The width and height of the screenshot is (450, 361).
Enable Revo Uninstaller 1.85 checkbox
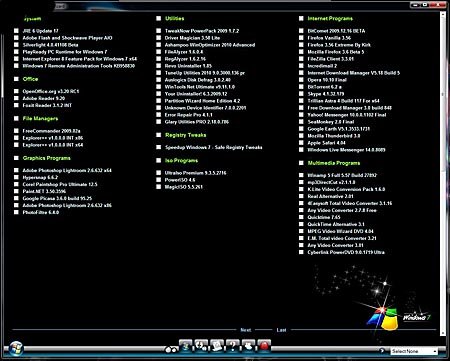click(x=159, y=66)
